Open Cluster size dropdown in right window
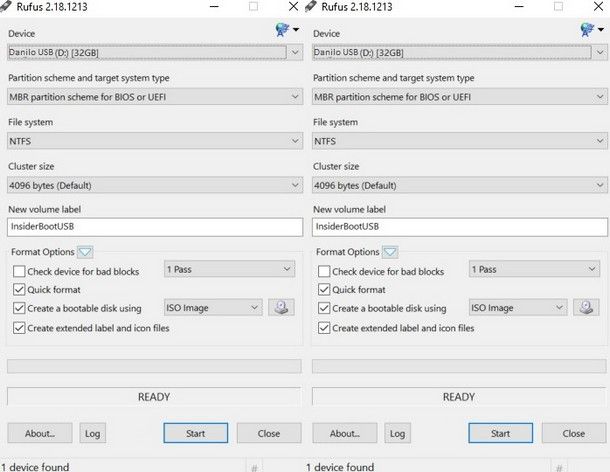 459,185
